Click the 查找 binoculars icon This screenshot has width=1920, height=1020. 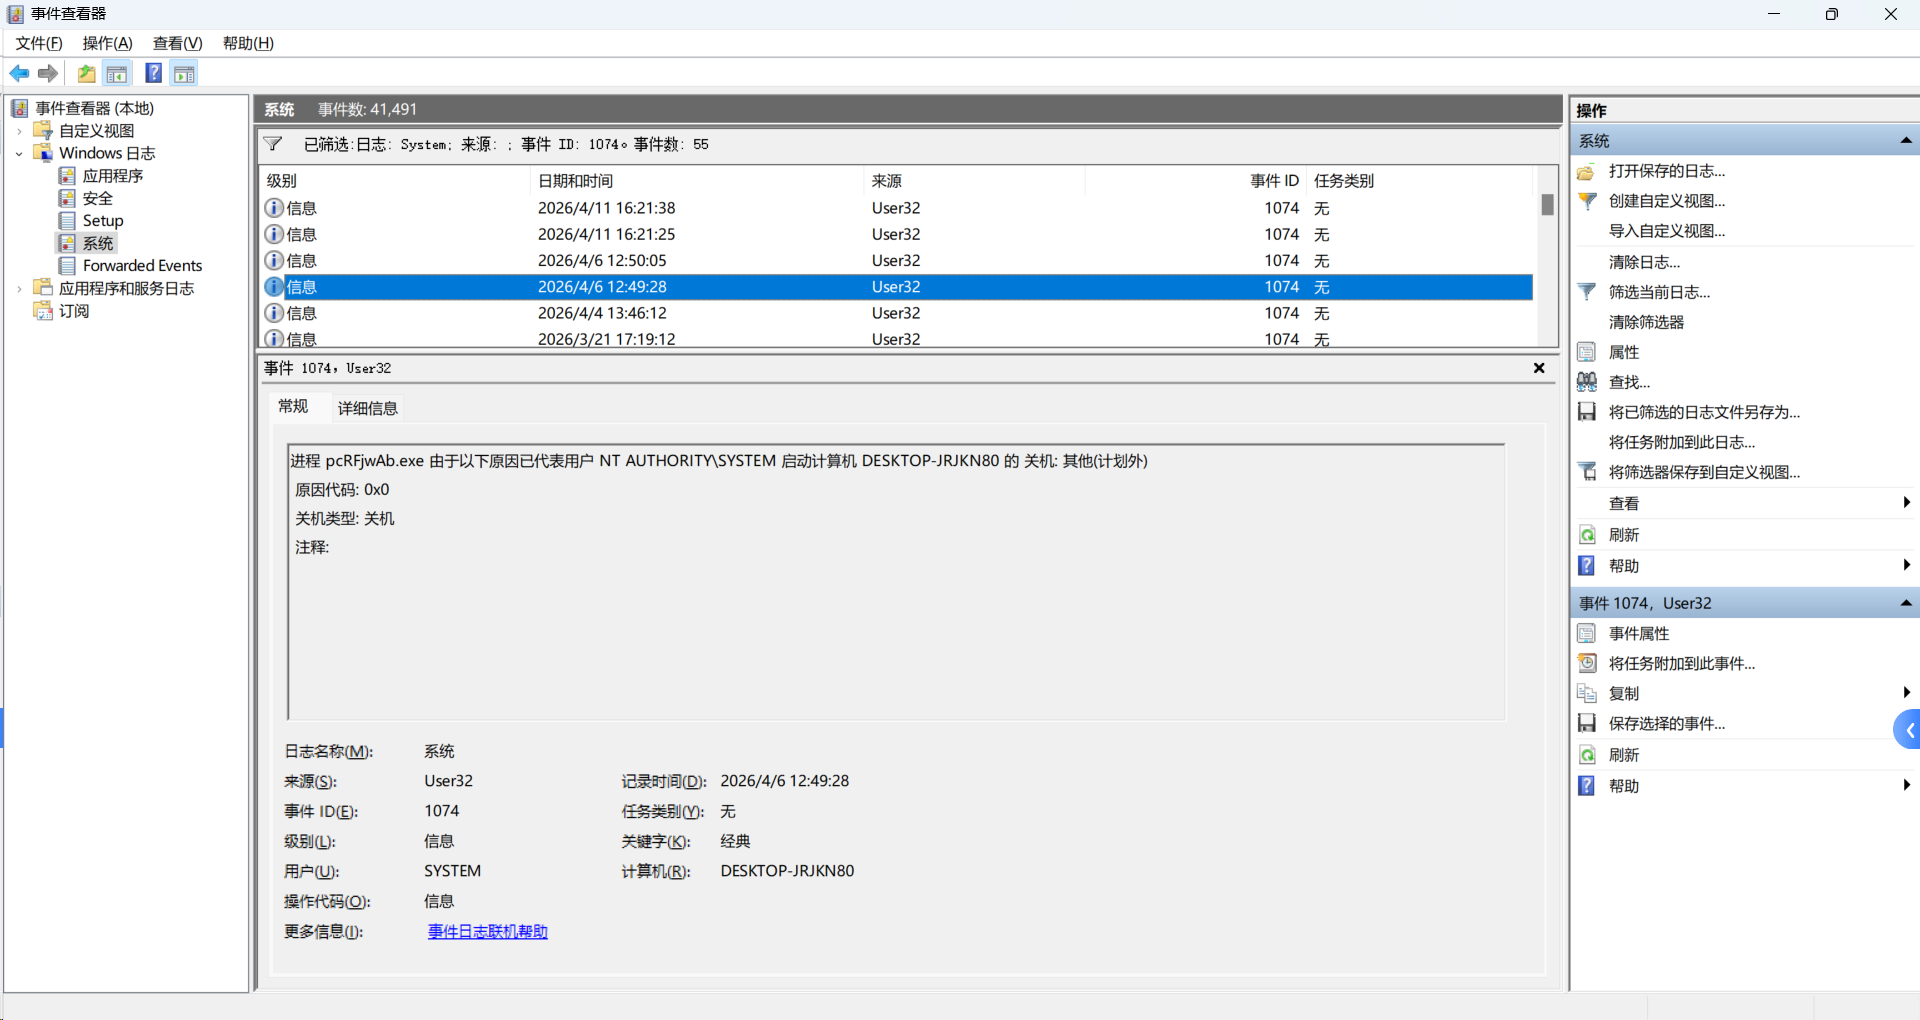point(1586,382)
